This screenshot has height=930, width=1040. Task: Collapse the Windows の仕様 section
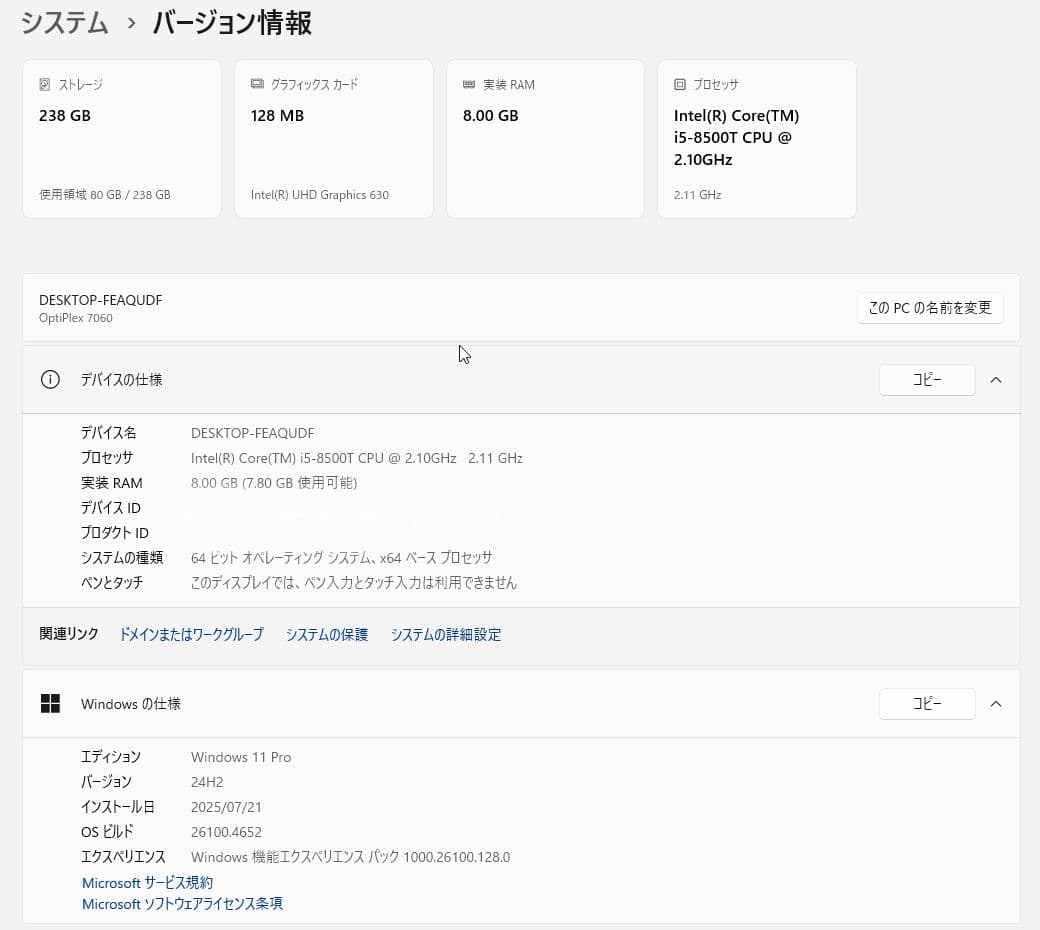coord(995,704)
